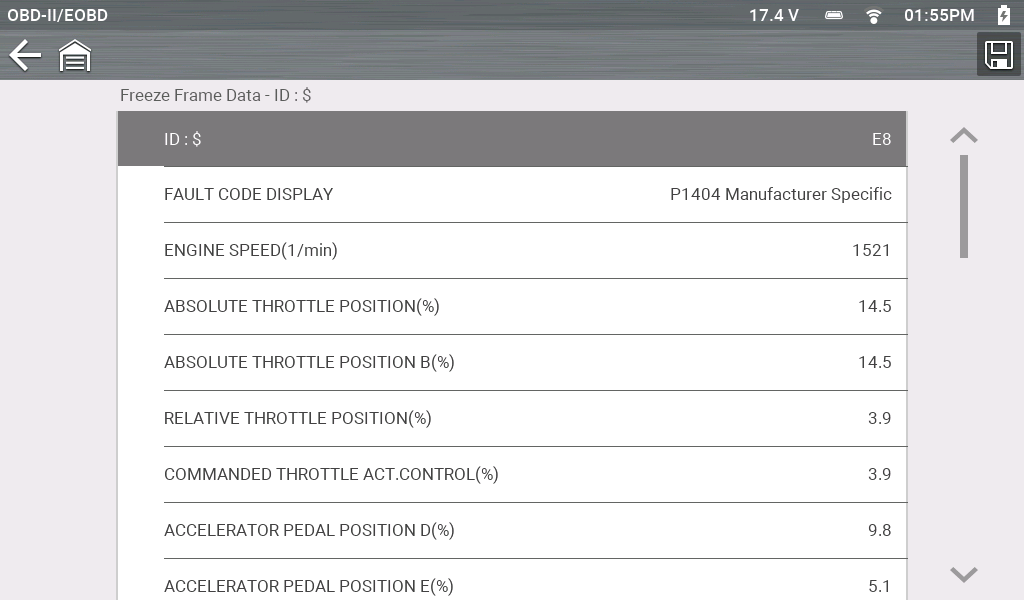Select the FAULT CODE DISPLAY row
1024x600 pixels.
[512, 194]
